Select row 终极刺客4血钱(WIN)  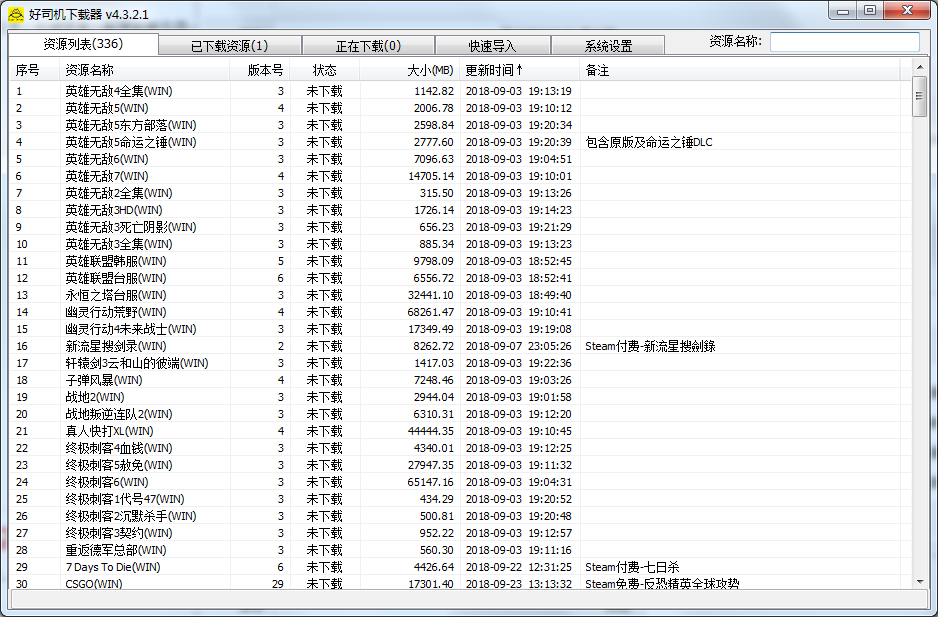[460, 448]
